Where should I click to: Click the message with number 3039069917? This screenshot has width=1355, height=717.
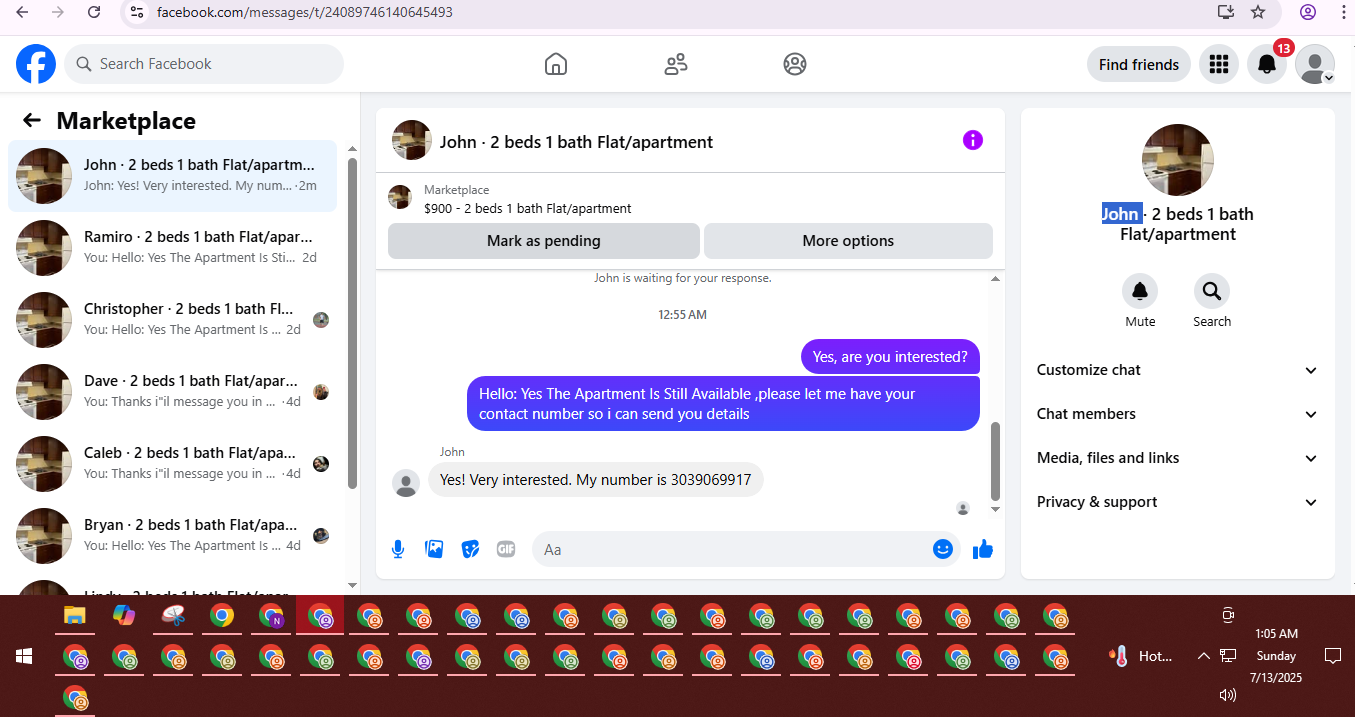coord(596,480)
